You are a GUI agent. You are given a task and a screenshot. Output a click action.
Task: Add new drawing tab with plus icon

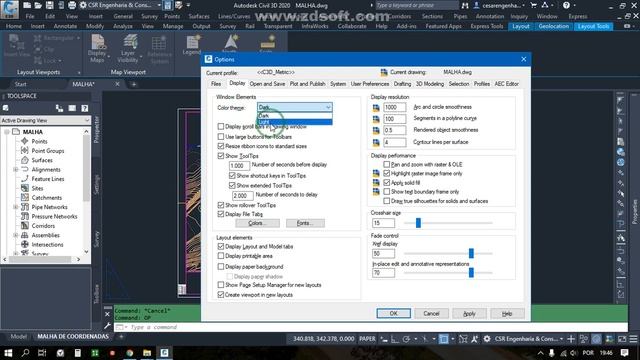click(134, 84)
